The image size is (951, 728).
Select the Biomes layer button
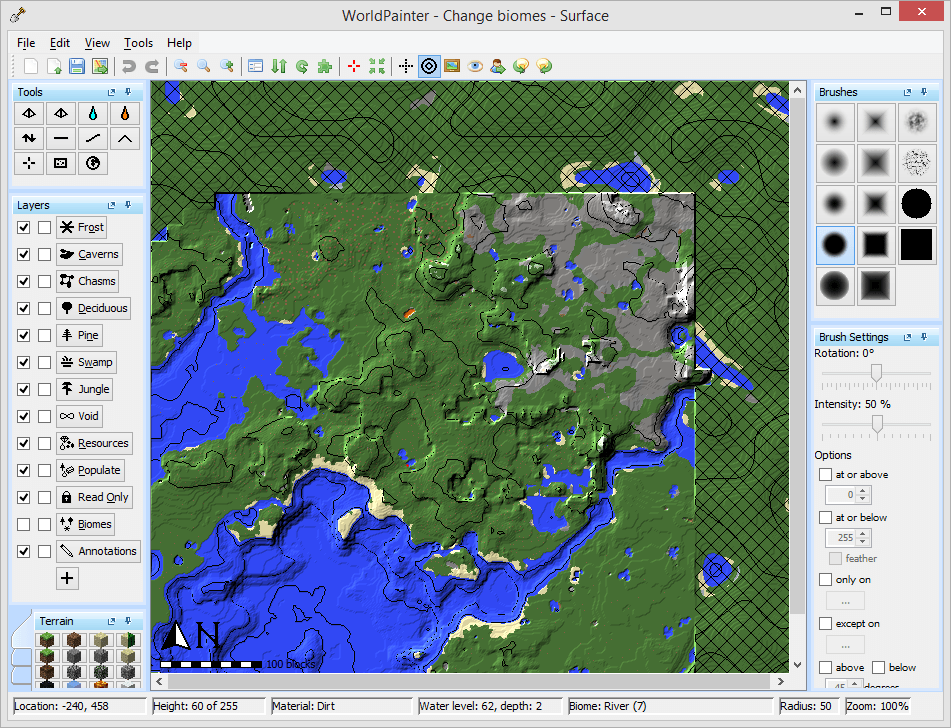pyautogui.click(x=86, y=524)
